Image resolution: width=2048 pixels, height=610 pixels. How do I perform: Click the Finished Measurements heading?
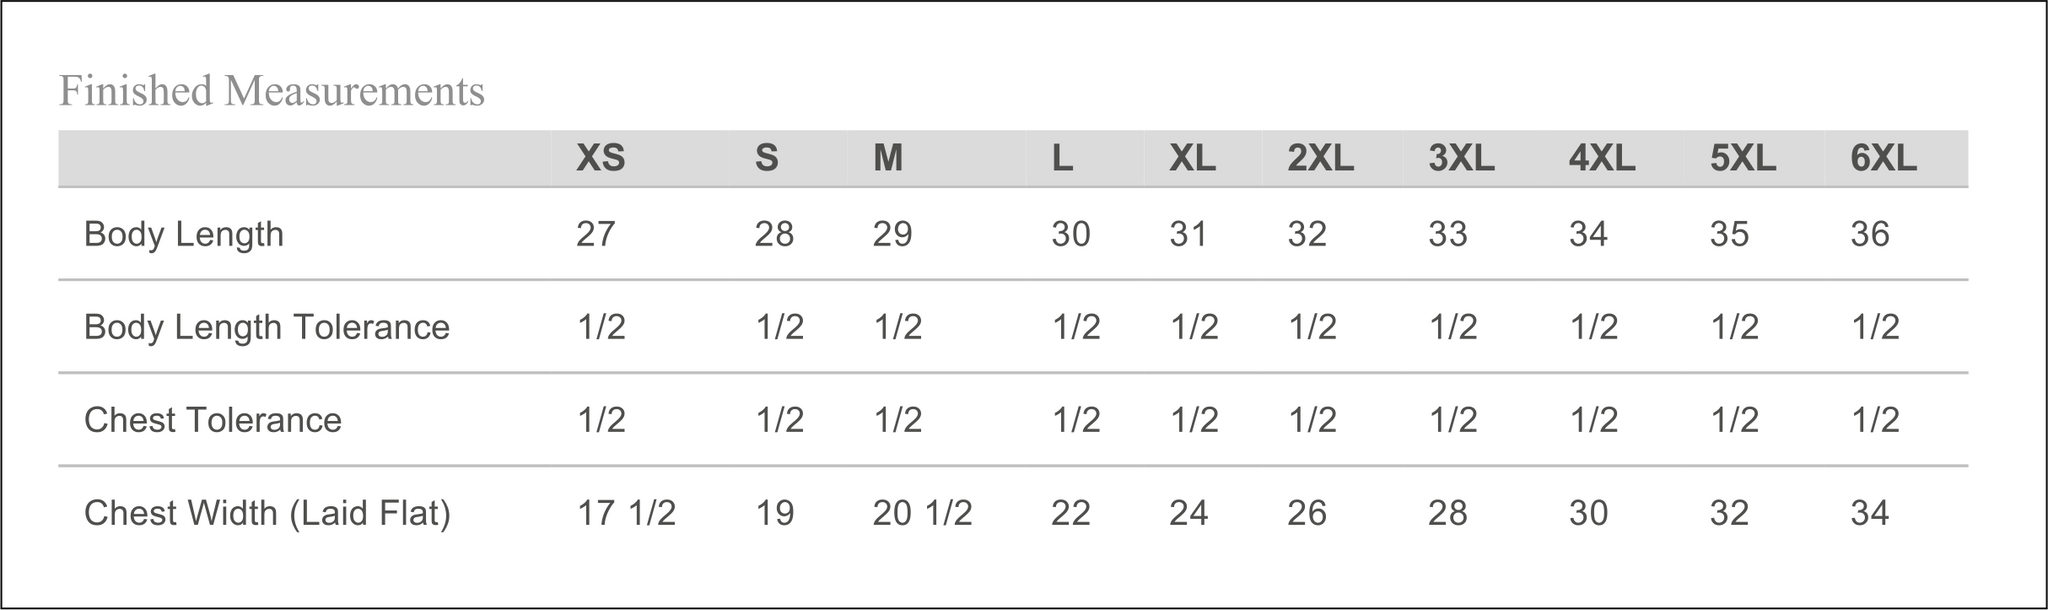pos(272,91)
